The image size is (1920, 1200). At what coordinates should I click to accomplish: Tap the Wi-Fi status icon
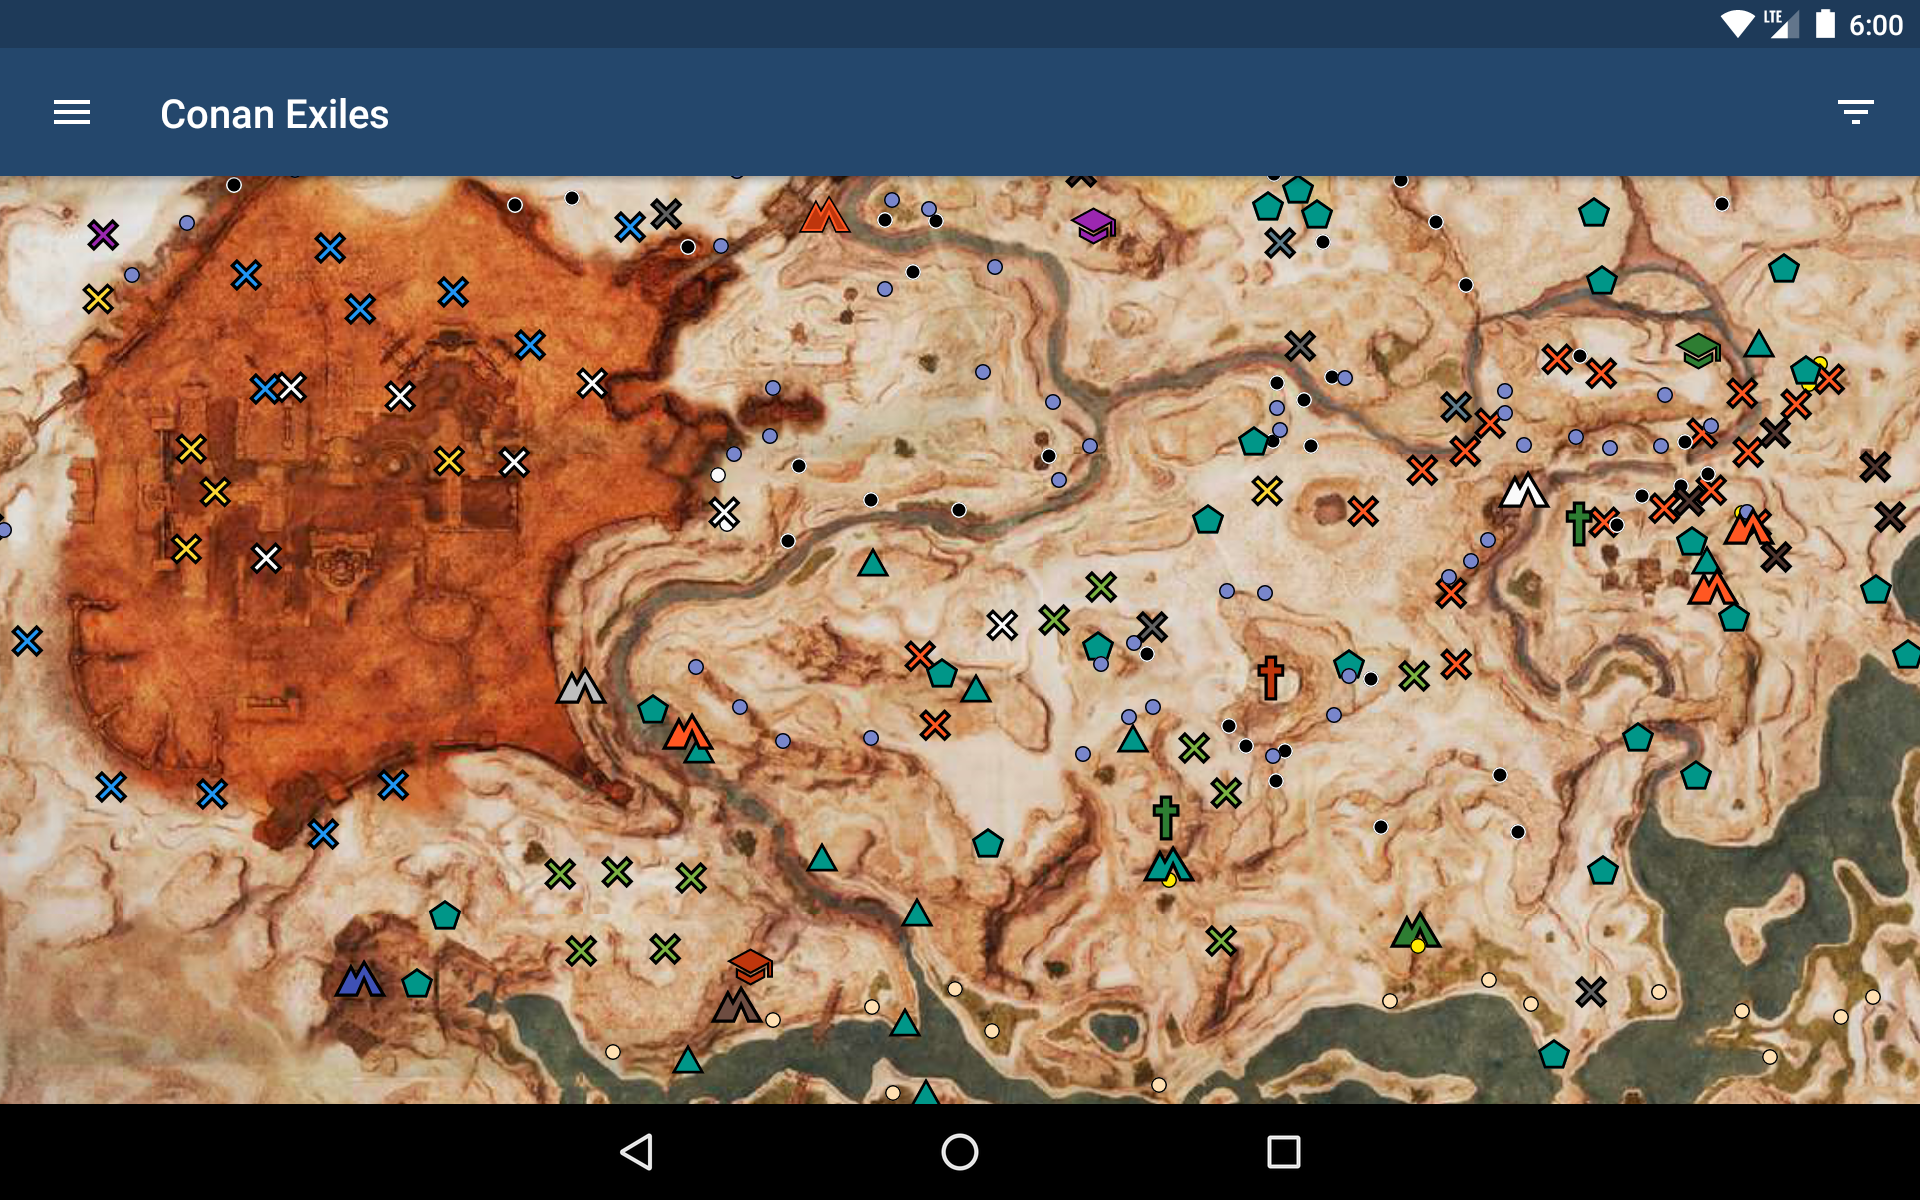click(x=1737, y=24)
